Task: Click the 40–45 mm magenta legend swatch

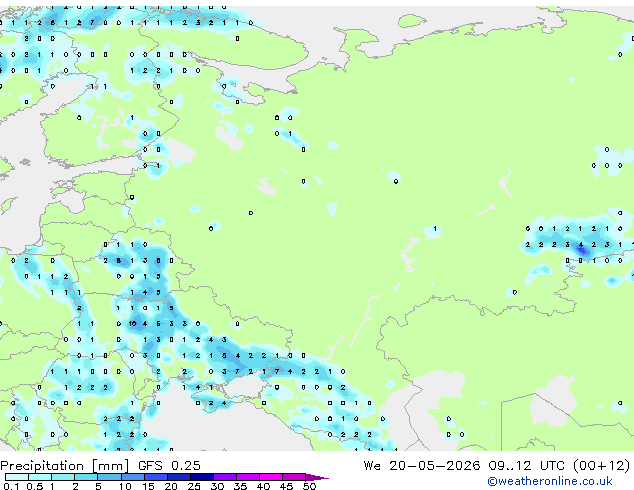Action: coord(271,477)
